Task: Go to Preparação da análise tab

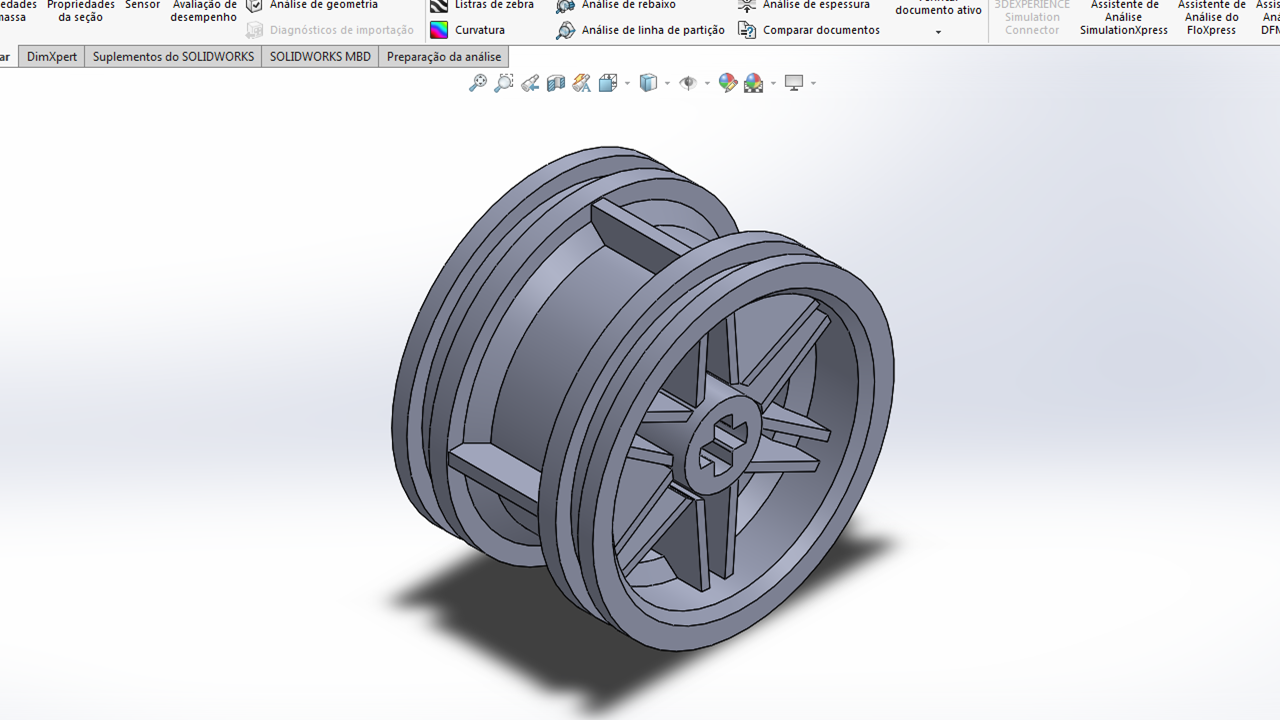Action: 443,57
